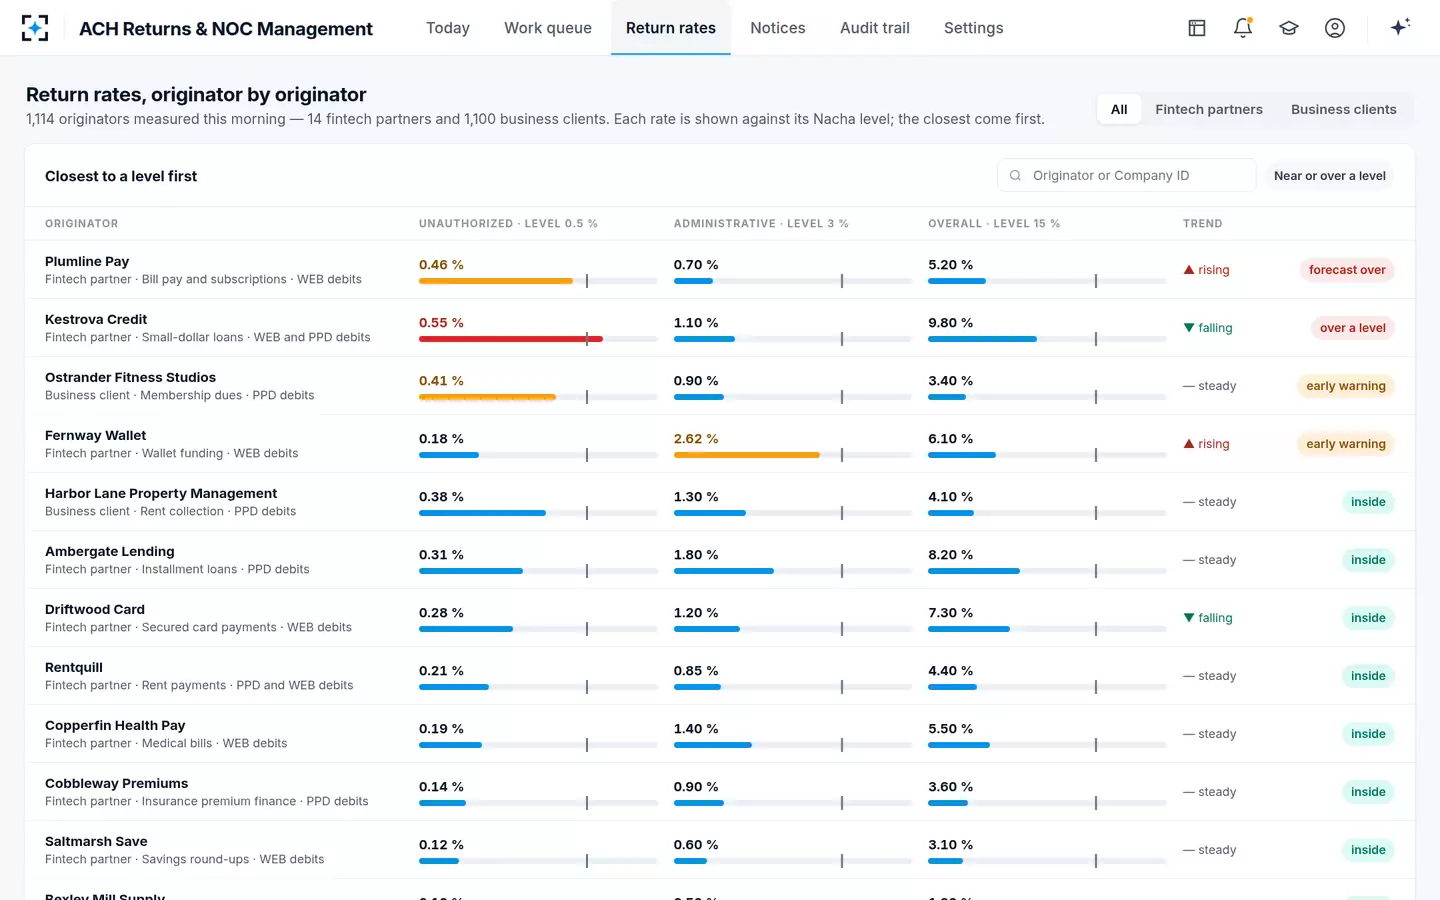
Task: Click the search magnifier icon
Action: coord(1015,175)
